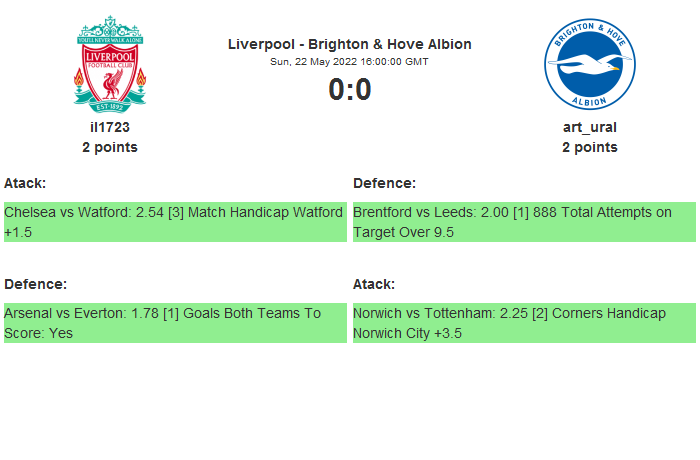The width and height of the screenshot is (700, 460).
Task: Open user art_ural's profile name
Action: [589, 127]
